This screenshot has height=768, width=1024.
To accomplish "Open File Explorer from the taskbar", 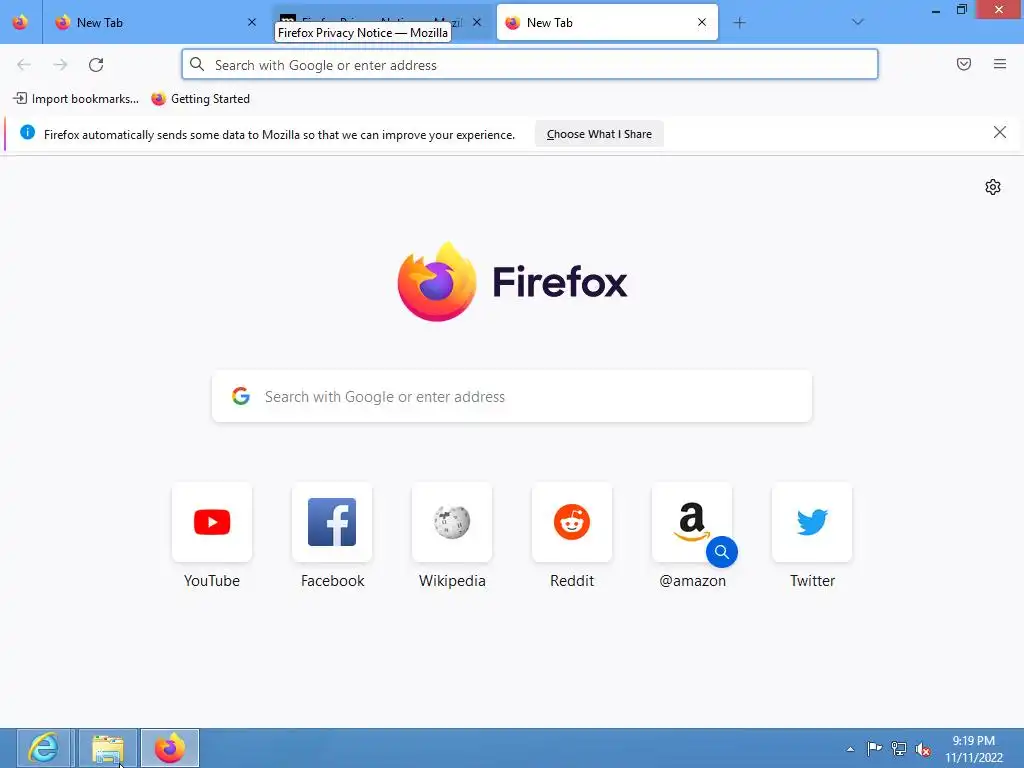I will (108, 748).
